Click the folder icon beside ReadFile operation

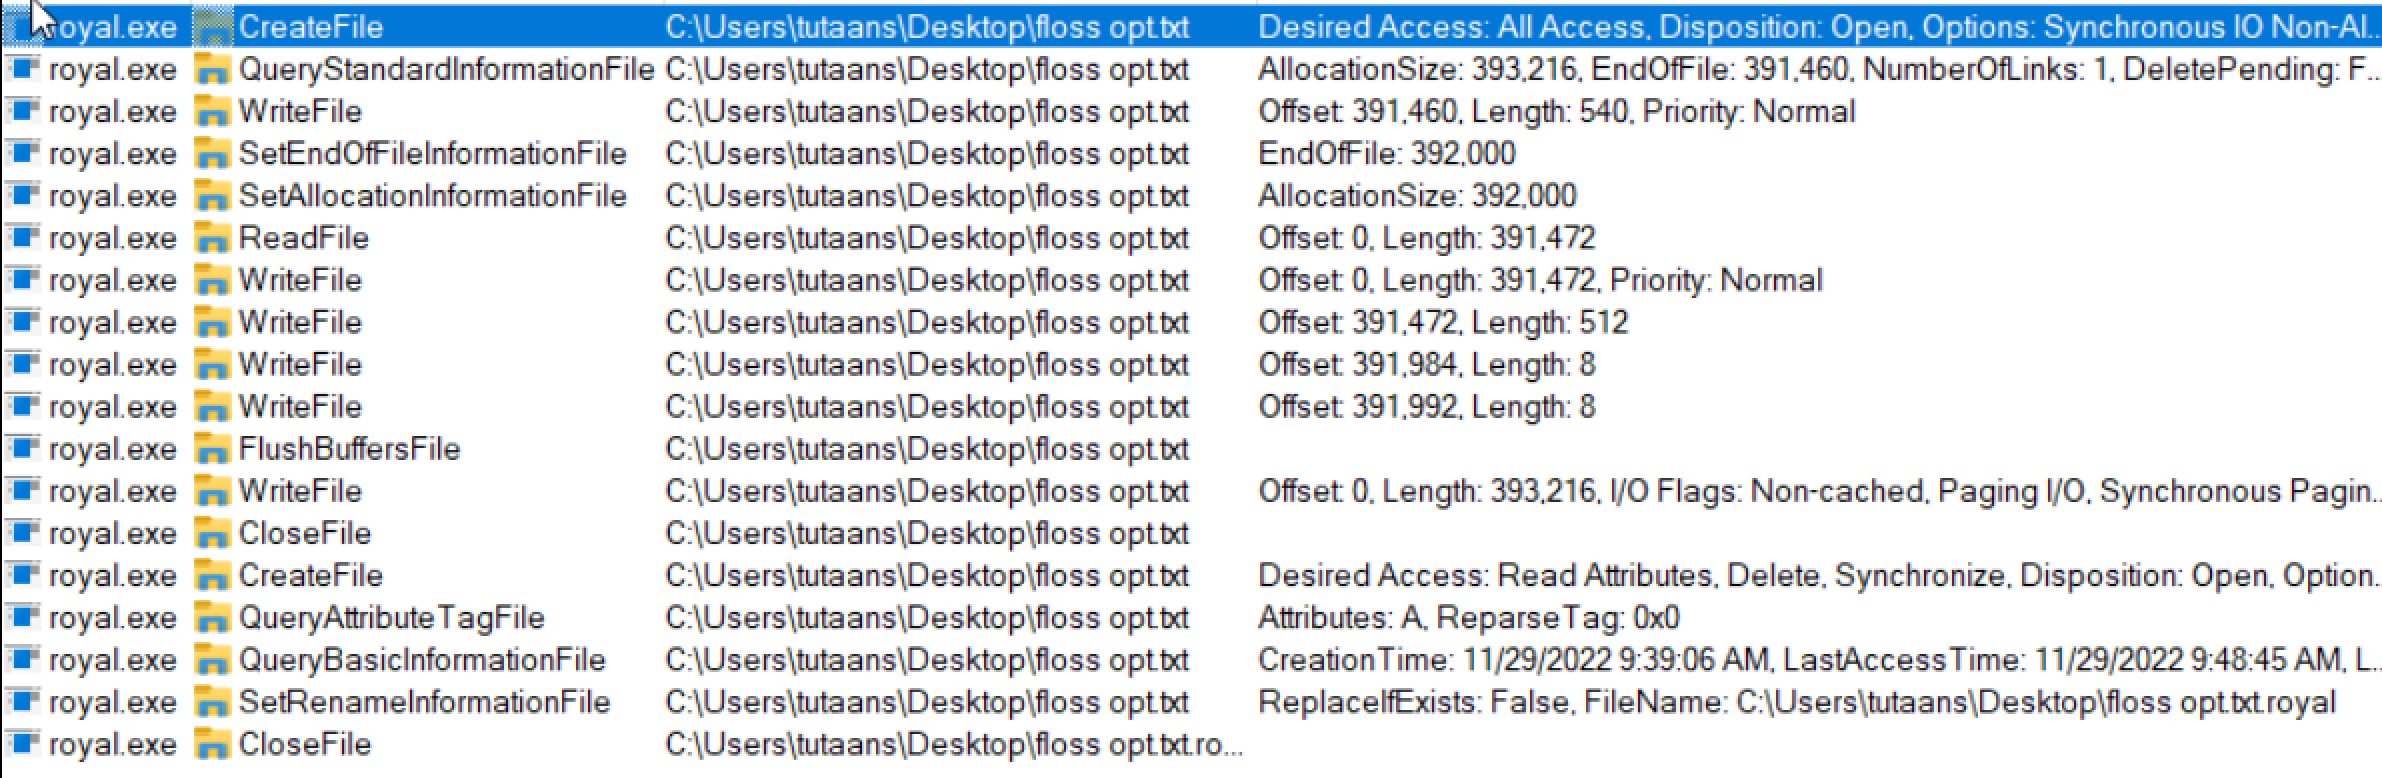pyautogui.click(x=210, y=239)
